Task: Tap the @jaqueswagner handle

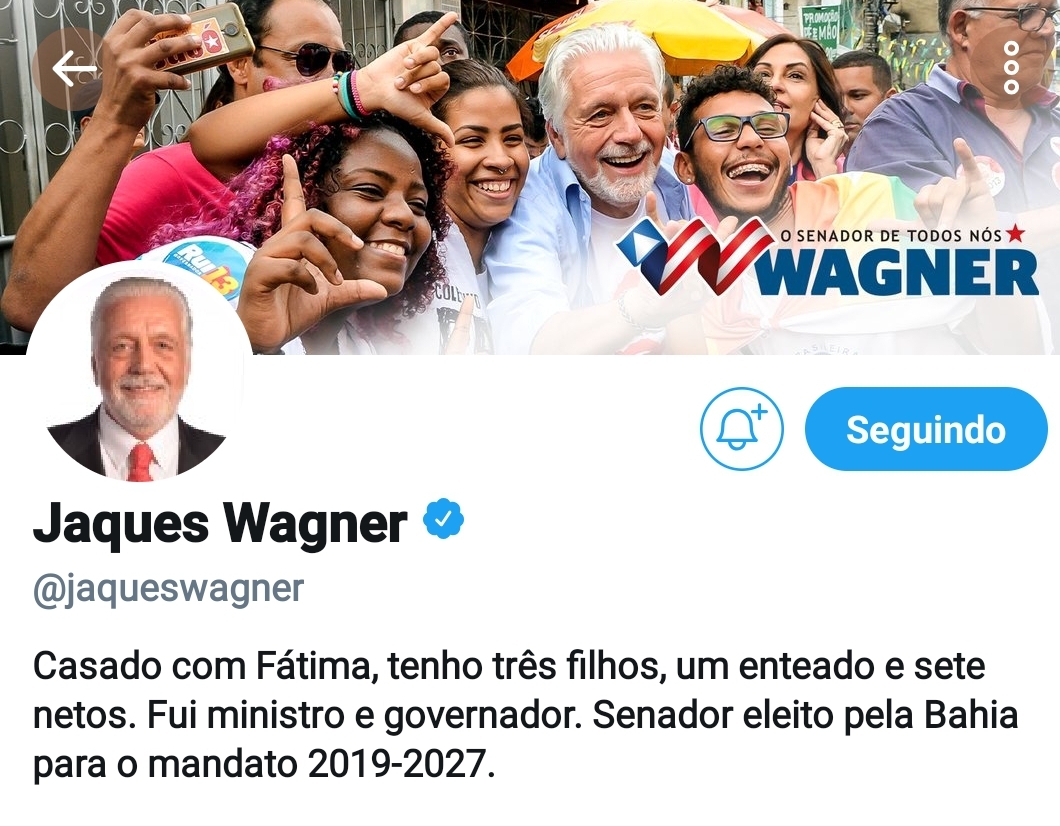Action: 168,588
